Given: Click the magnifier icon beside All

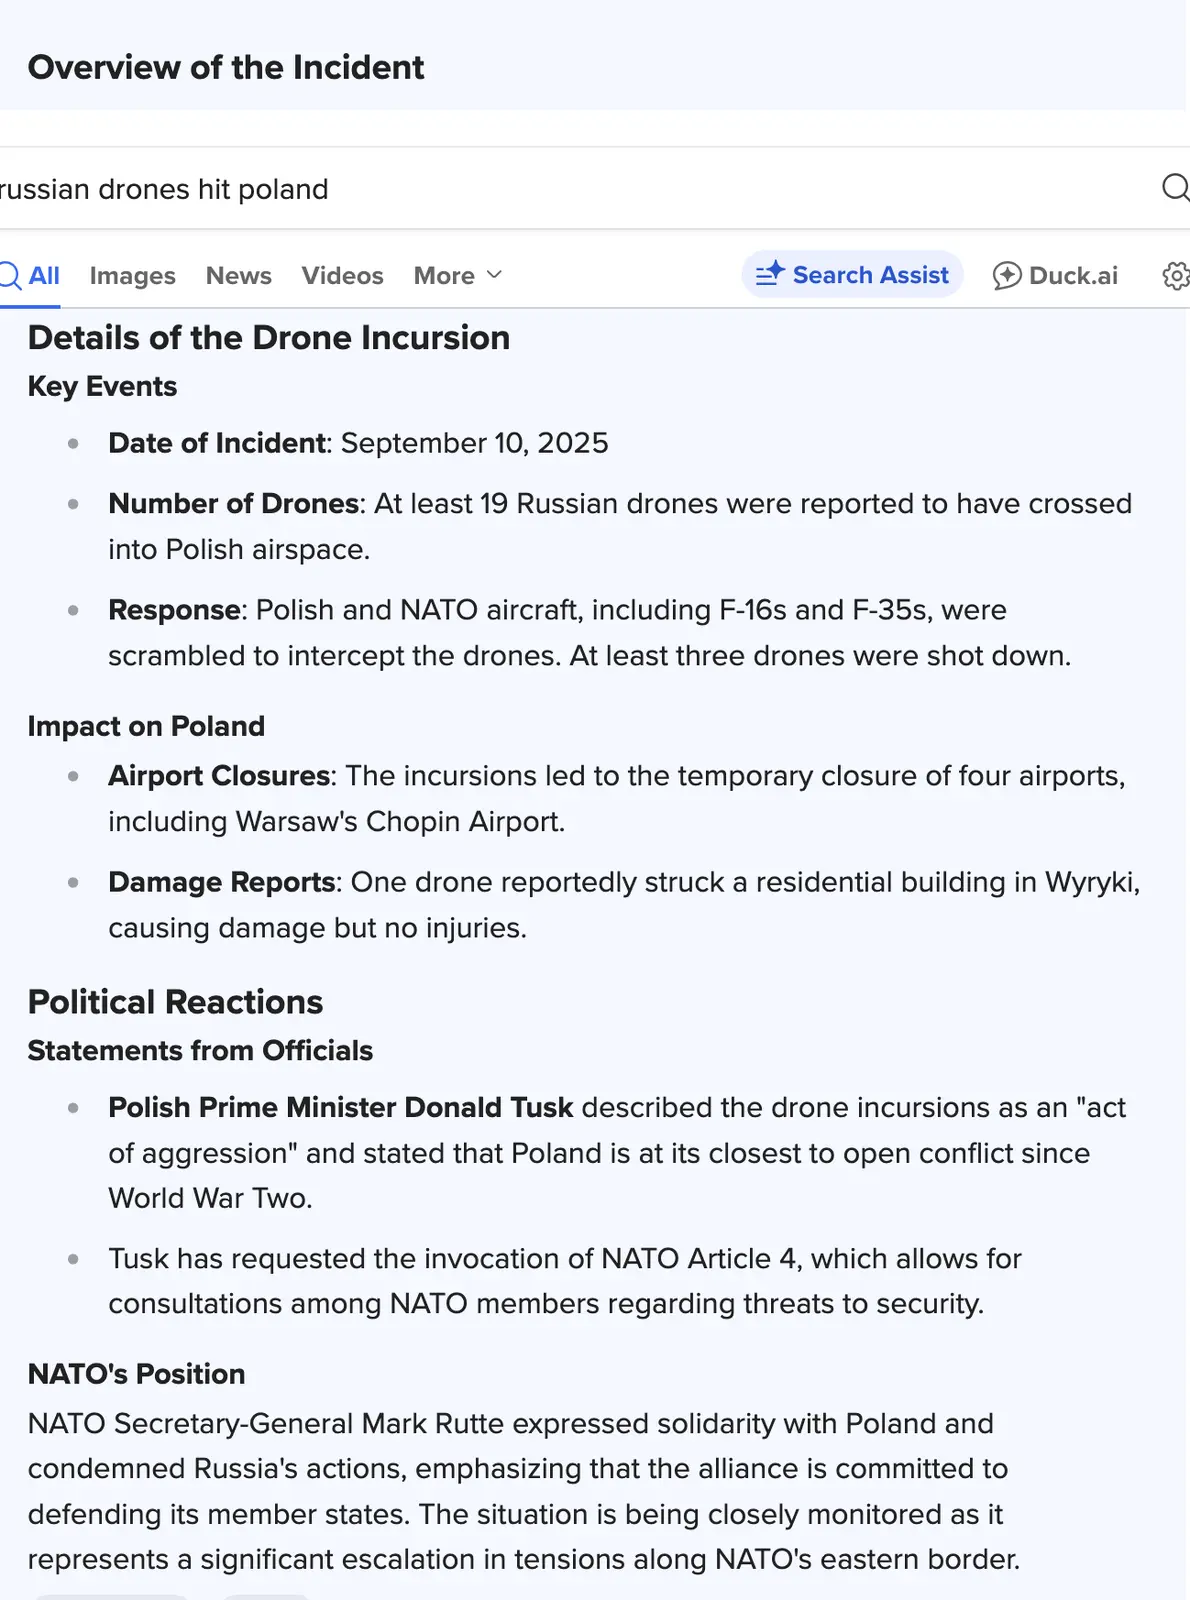Looking at the screenshot, I should click(10, 275).
